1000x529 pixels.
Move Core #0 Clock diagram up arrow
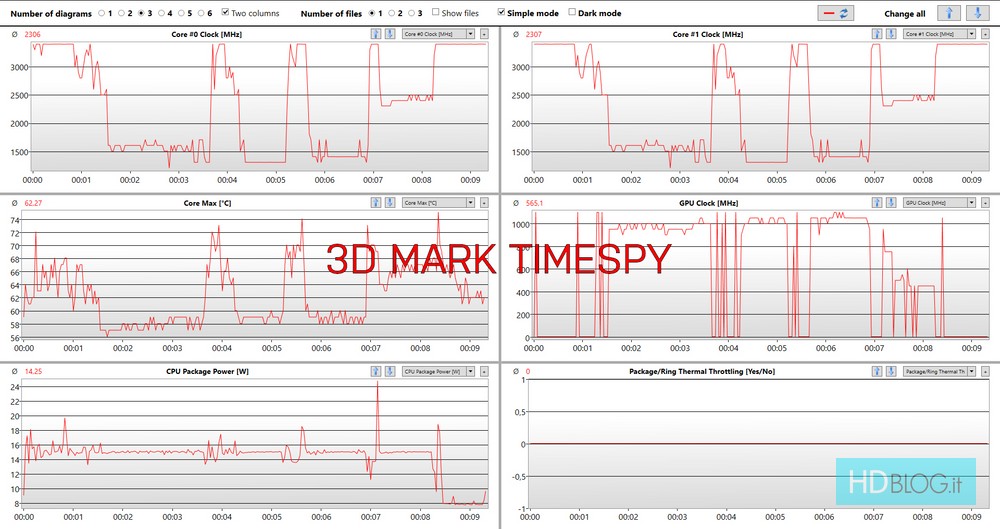click(x=376, y=34)
